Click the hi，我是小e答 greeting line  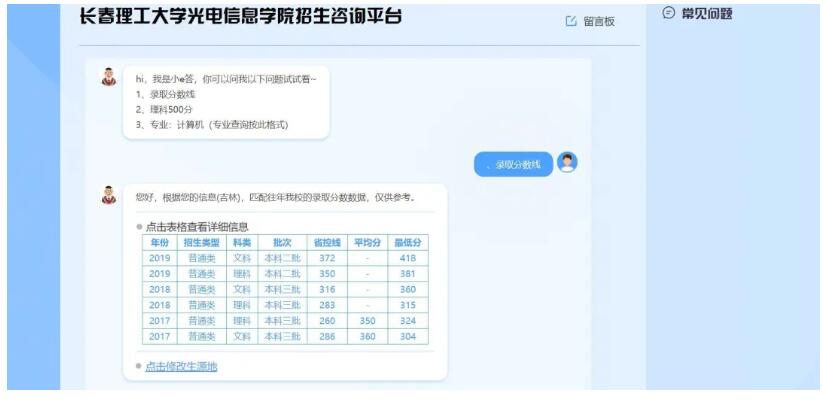(x=226, y=79)
